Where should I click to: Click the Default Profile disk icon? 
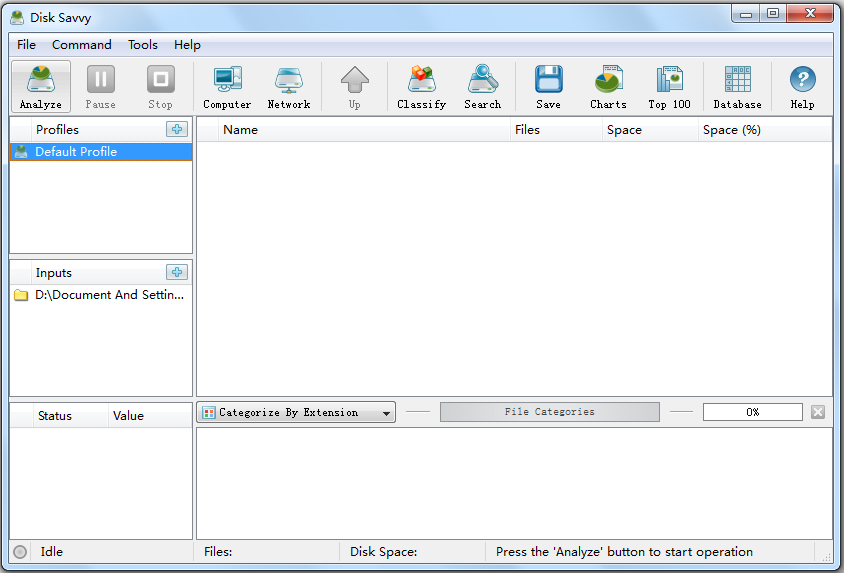pos(21,152)
